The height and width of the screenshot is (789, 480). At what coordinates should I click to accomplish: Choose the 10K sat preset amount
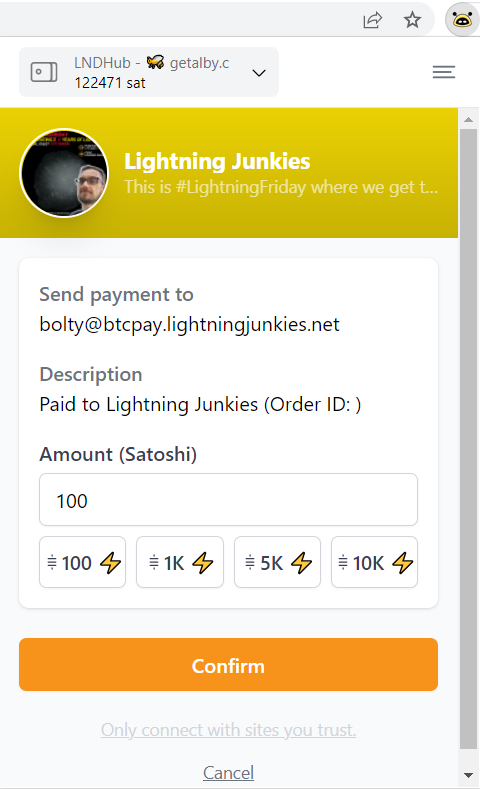(x=374, y=562)
